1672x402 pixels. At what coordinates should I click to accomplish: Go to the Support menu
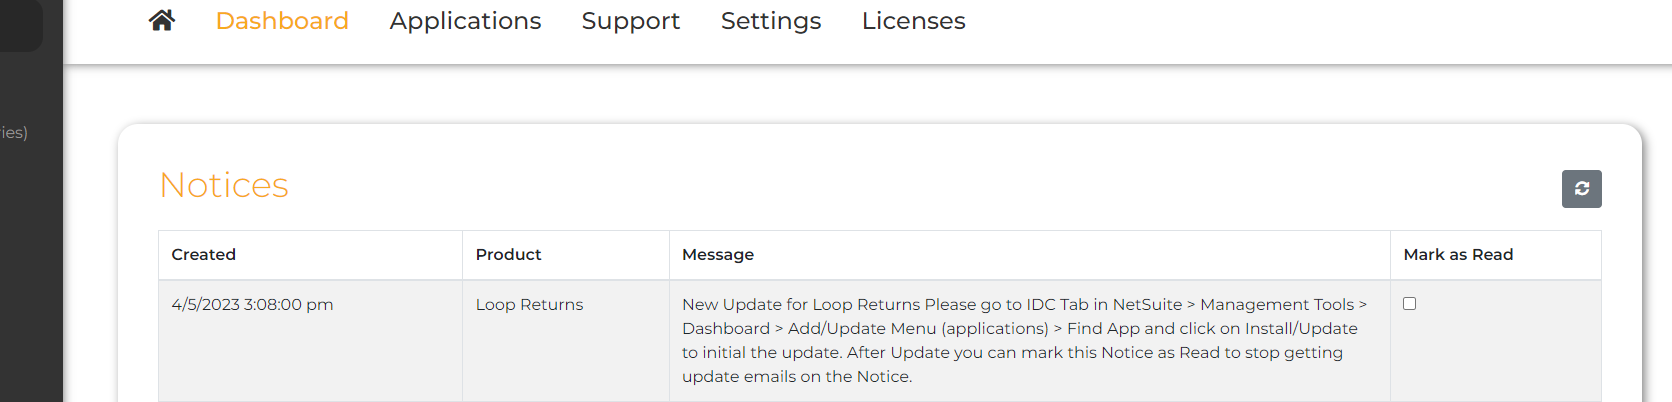point(630,21)
